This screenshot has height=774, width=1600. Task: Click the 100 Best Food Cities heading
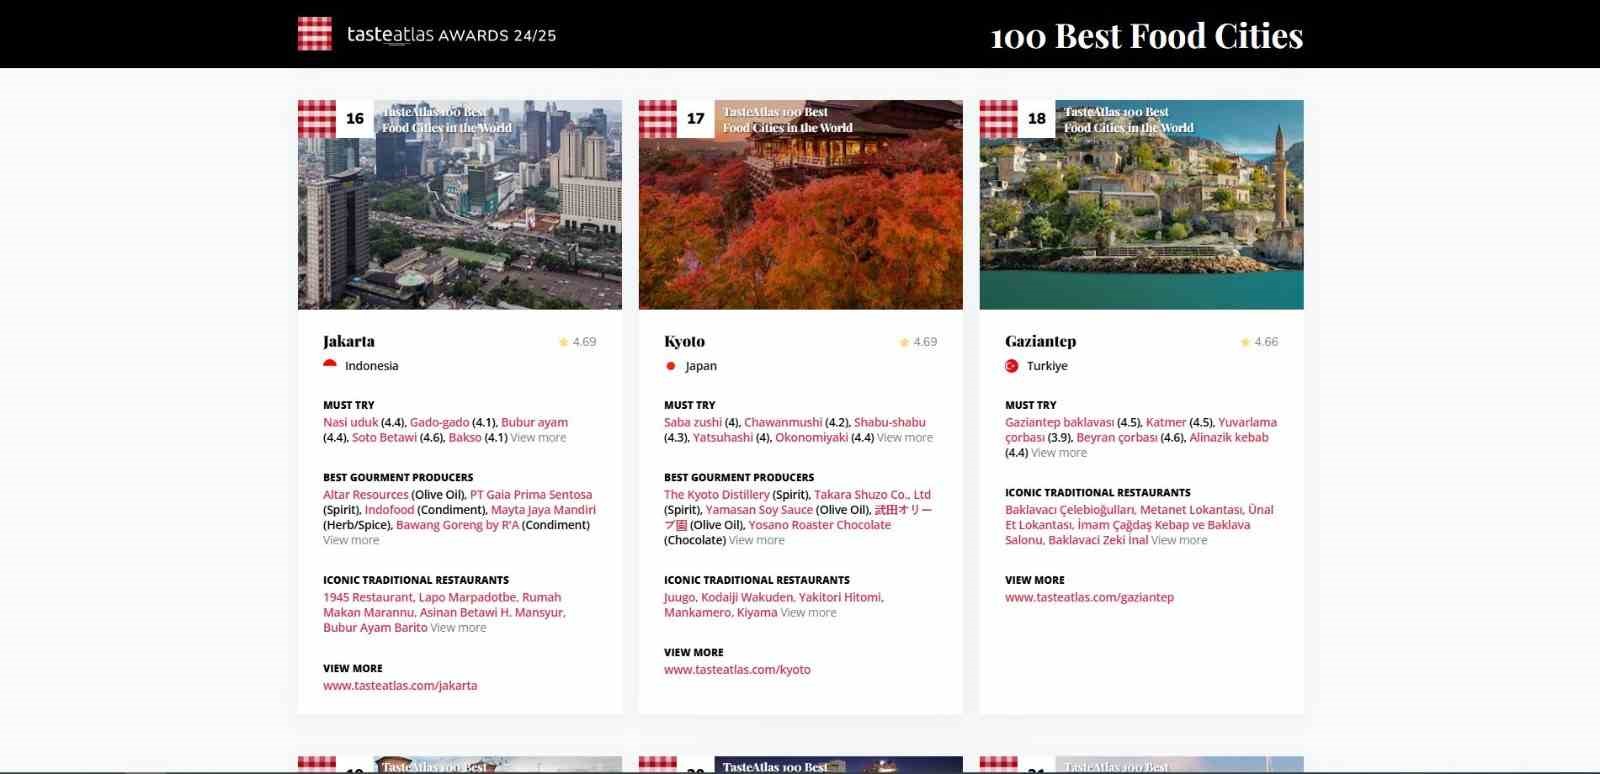tap(1146, 36)
